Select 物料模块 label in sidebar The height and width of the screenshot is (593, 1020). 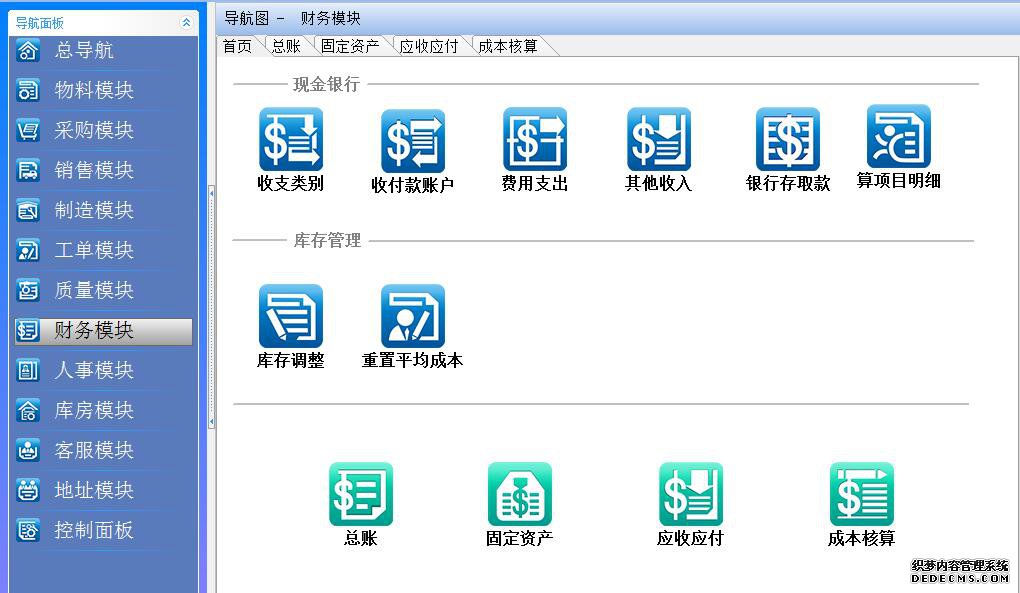click(x=94, y=90)
